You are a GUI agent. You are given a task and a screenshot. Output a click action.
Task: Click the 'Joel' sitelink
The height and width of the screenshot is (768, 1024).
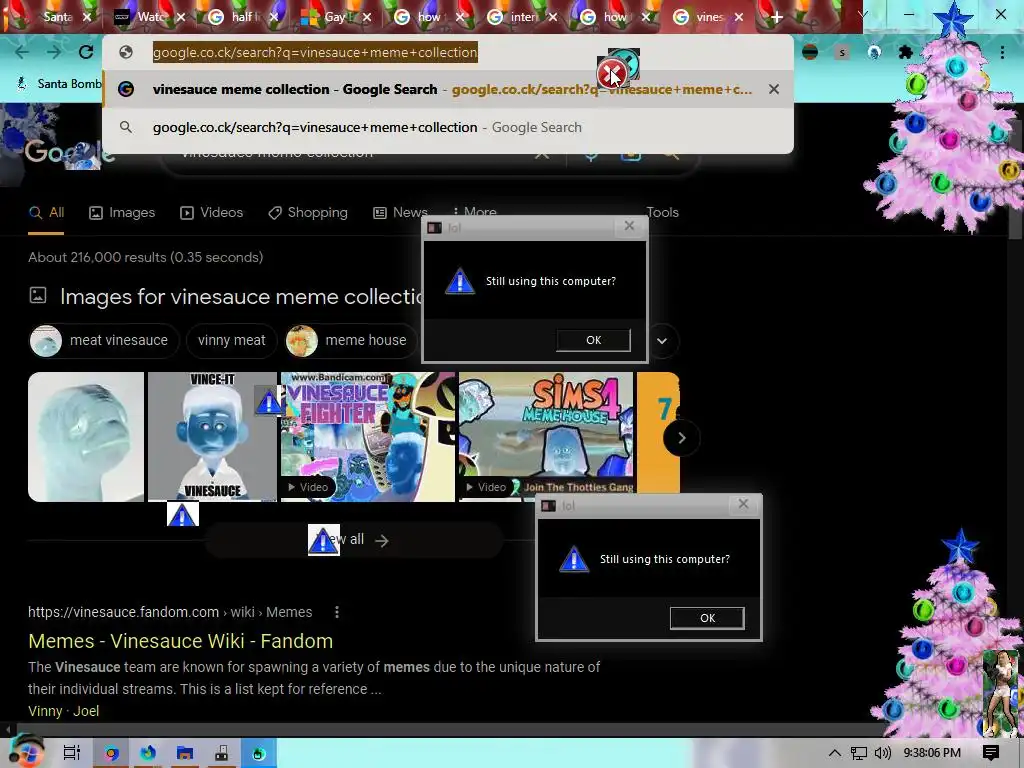(x=86, y=711)
